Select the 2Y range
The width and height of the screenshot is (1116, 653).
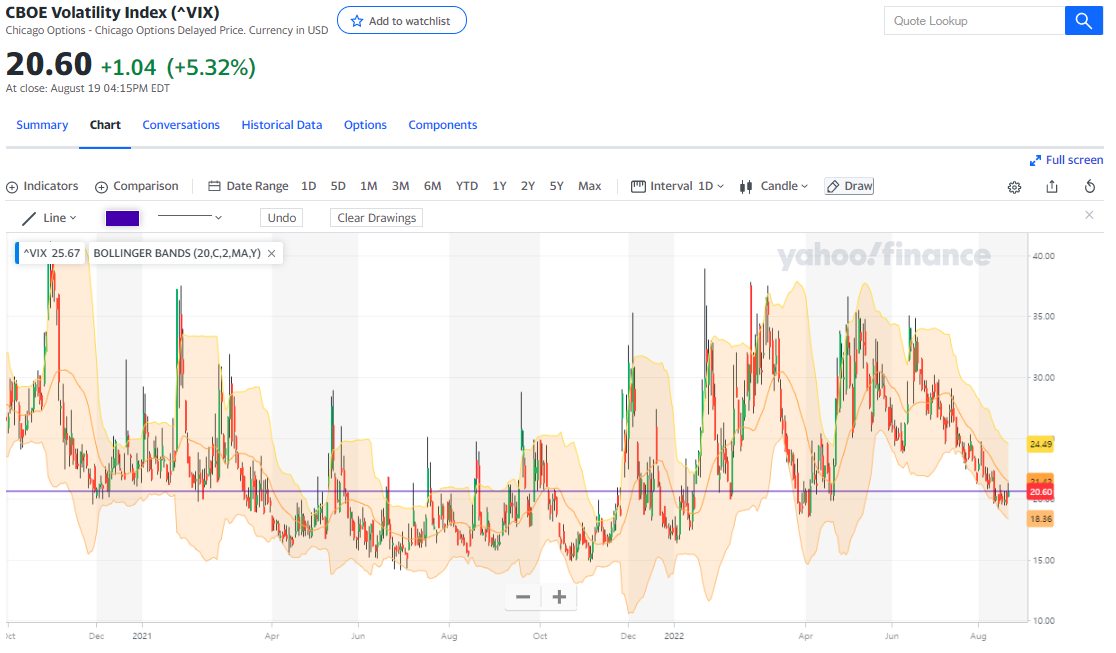click(x=527, y=186)
